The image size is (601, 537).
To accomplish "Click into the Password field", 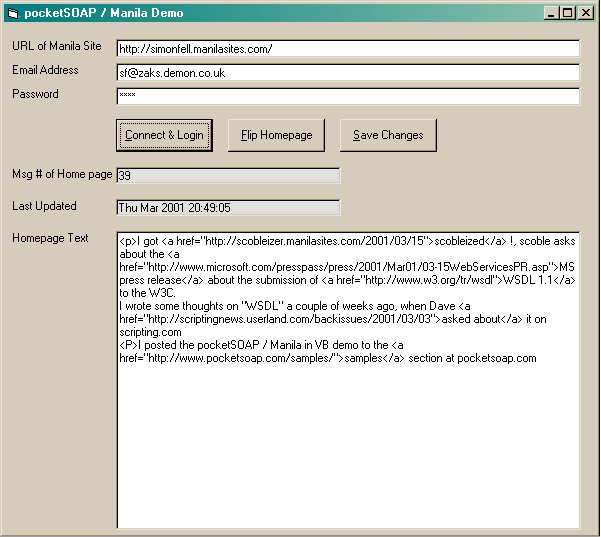I will pos(348,96).
